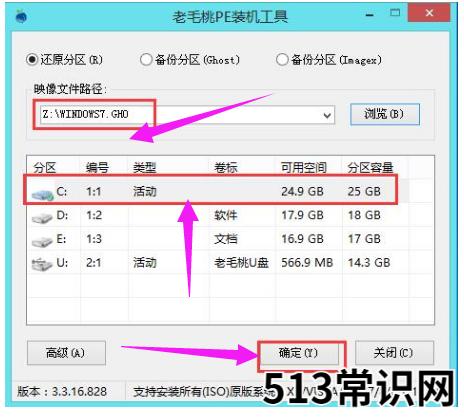This screenshot has height=419, width=464.
Task: Click the 分区容量 column header
Action: [x=371, y=168]
